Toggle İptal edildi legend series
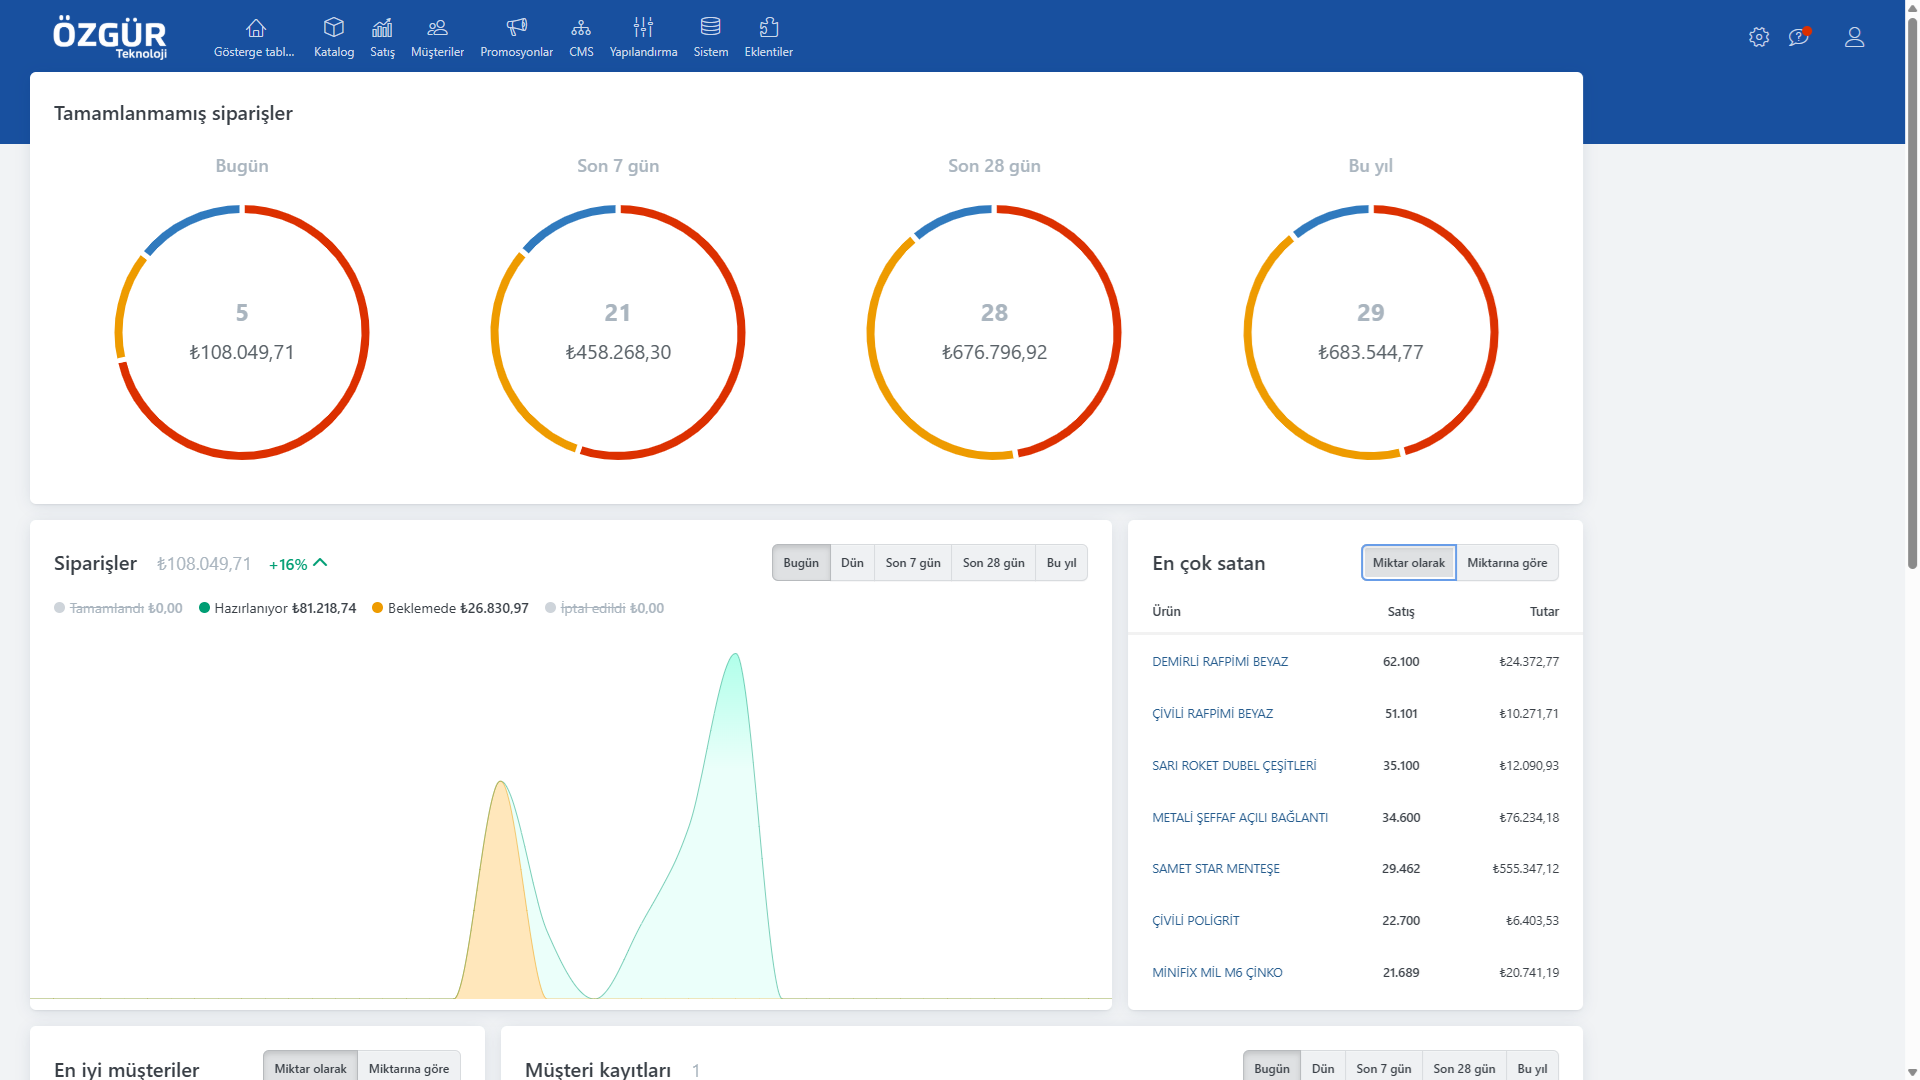 coord(604,608)
